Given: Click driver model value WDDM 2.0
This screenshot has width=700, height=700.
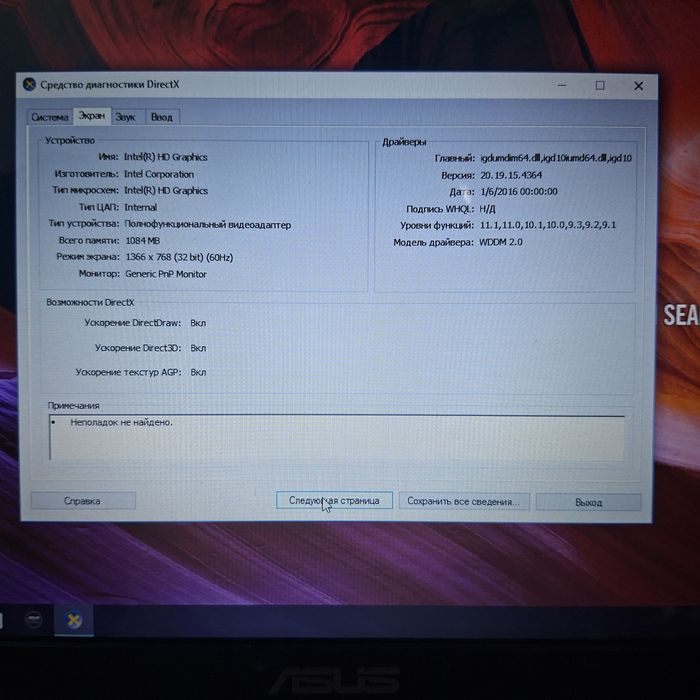Looking at the screenshot, I should 500,242.
